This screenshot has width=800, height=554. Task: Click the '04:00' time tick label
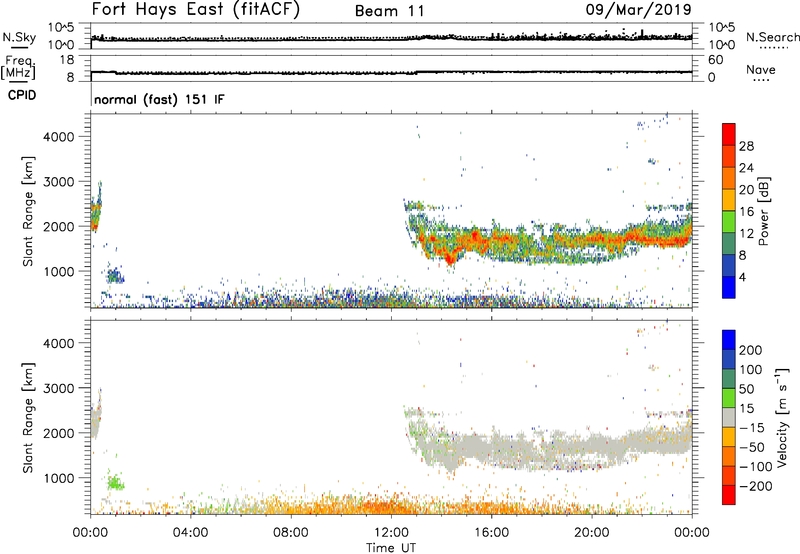tap(190, 533)
